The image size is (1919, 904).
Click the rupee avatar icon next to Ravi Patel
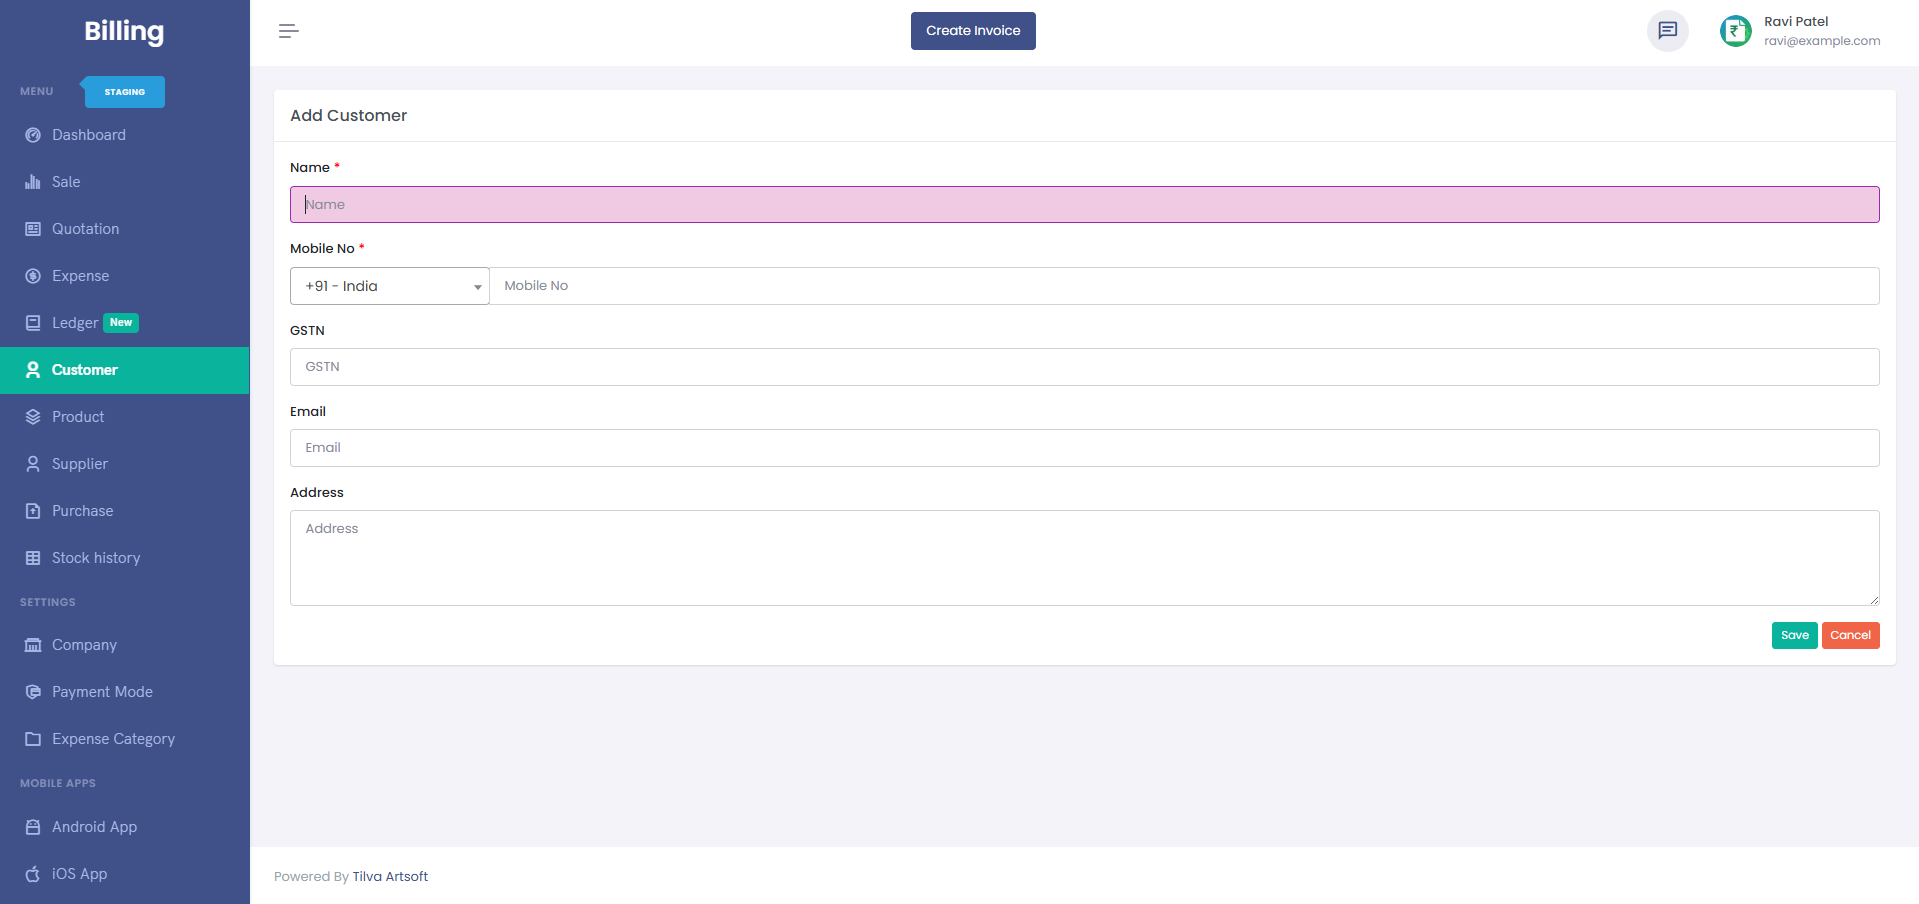click(1735, 30)
